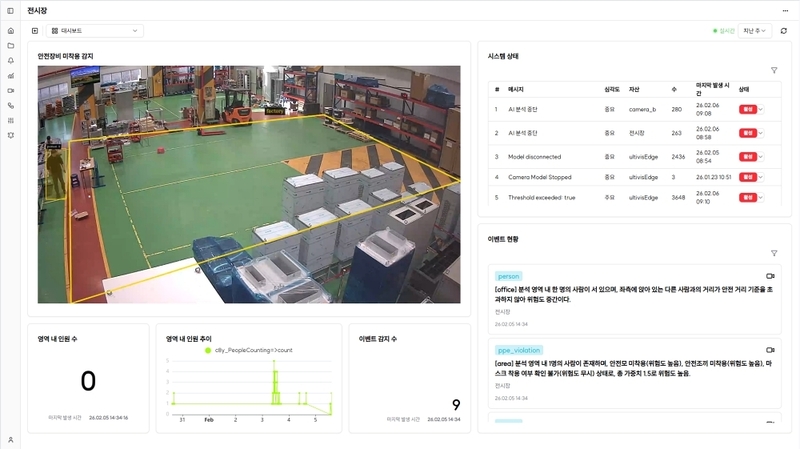The image size is (800, 449).
Task: Click the ppe_violation event tag
Action: coord(519,350)
